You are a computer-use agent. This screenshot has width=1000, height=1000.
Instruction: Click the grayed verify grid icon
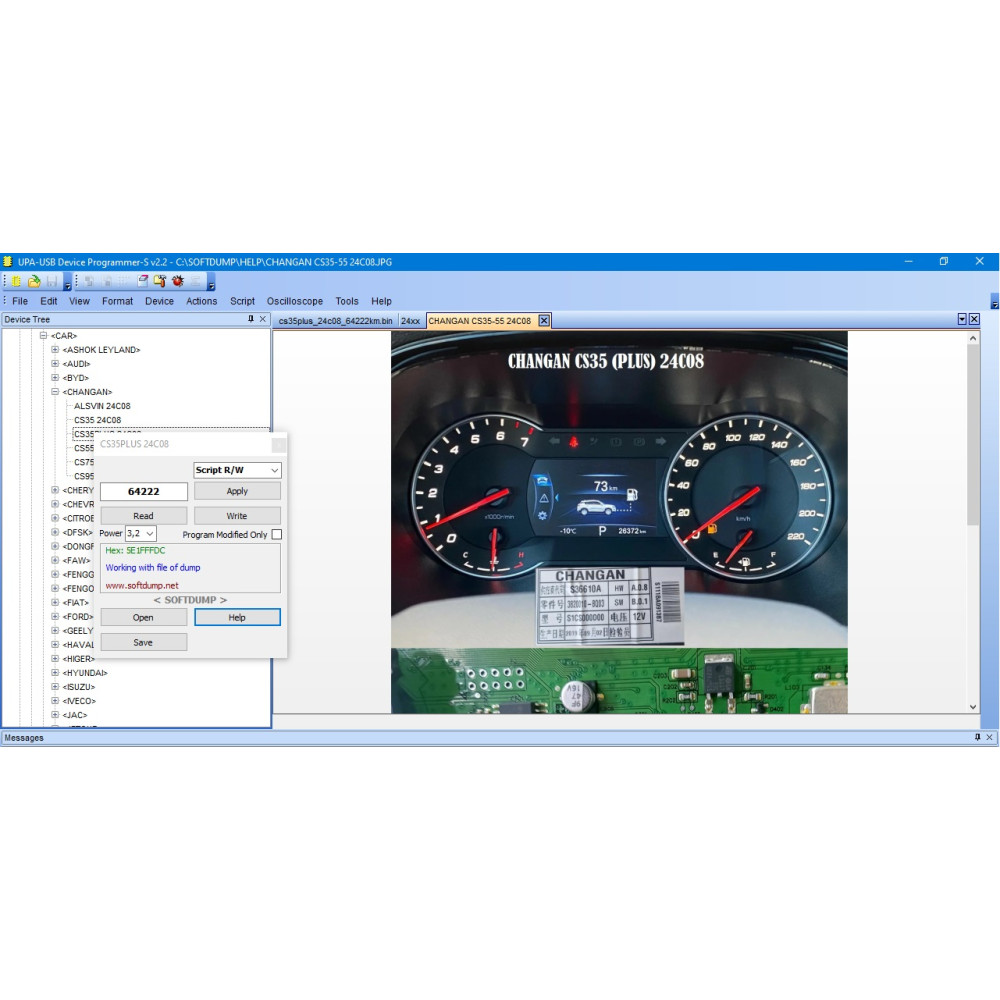pos(124,281)
